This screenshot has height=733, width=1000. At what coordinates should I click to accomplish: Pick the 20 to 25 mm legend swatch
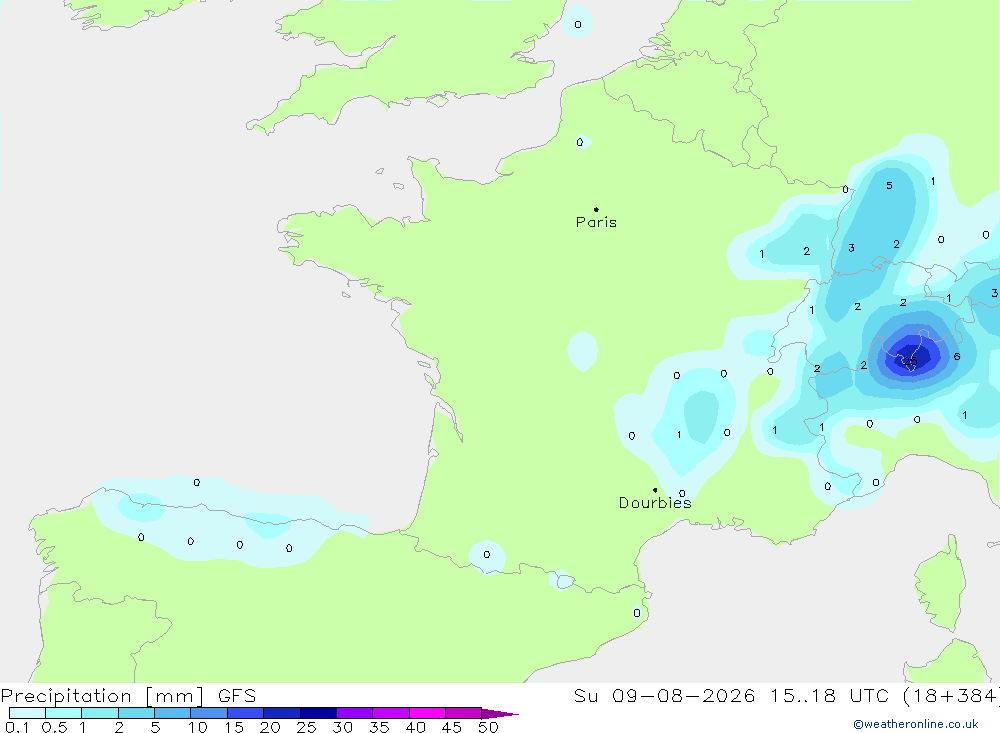point(282,713)
